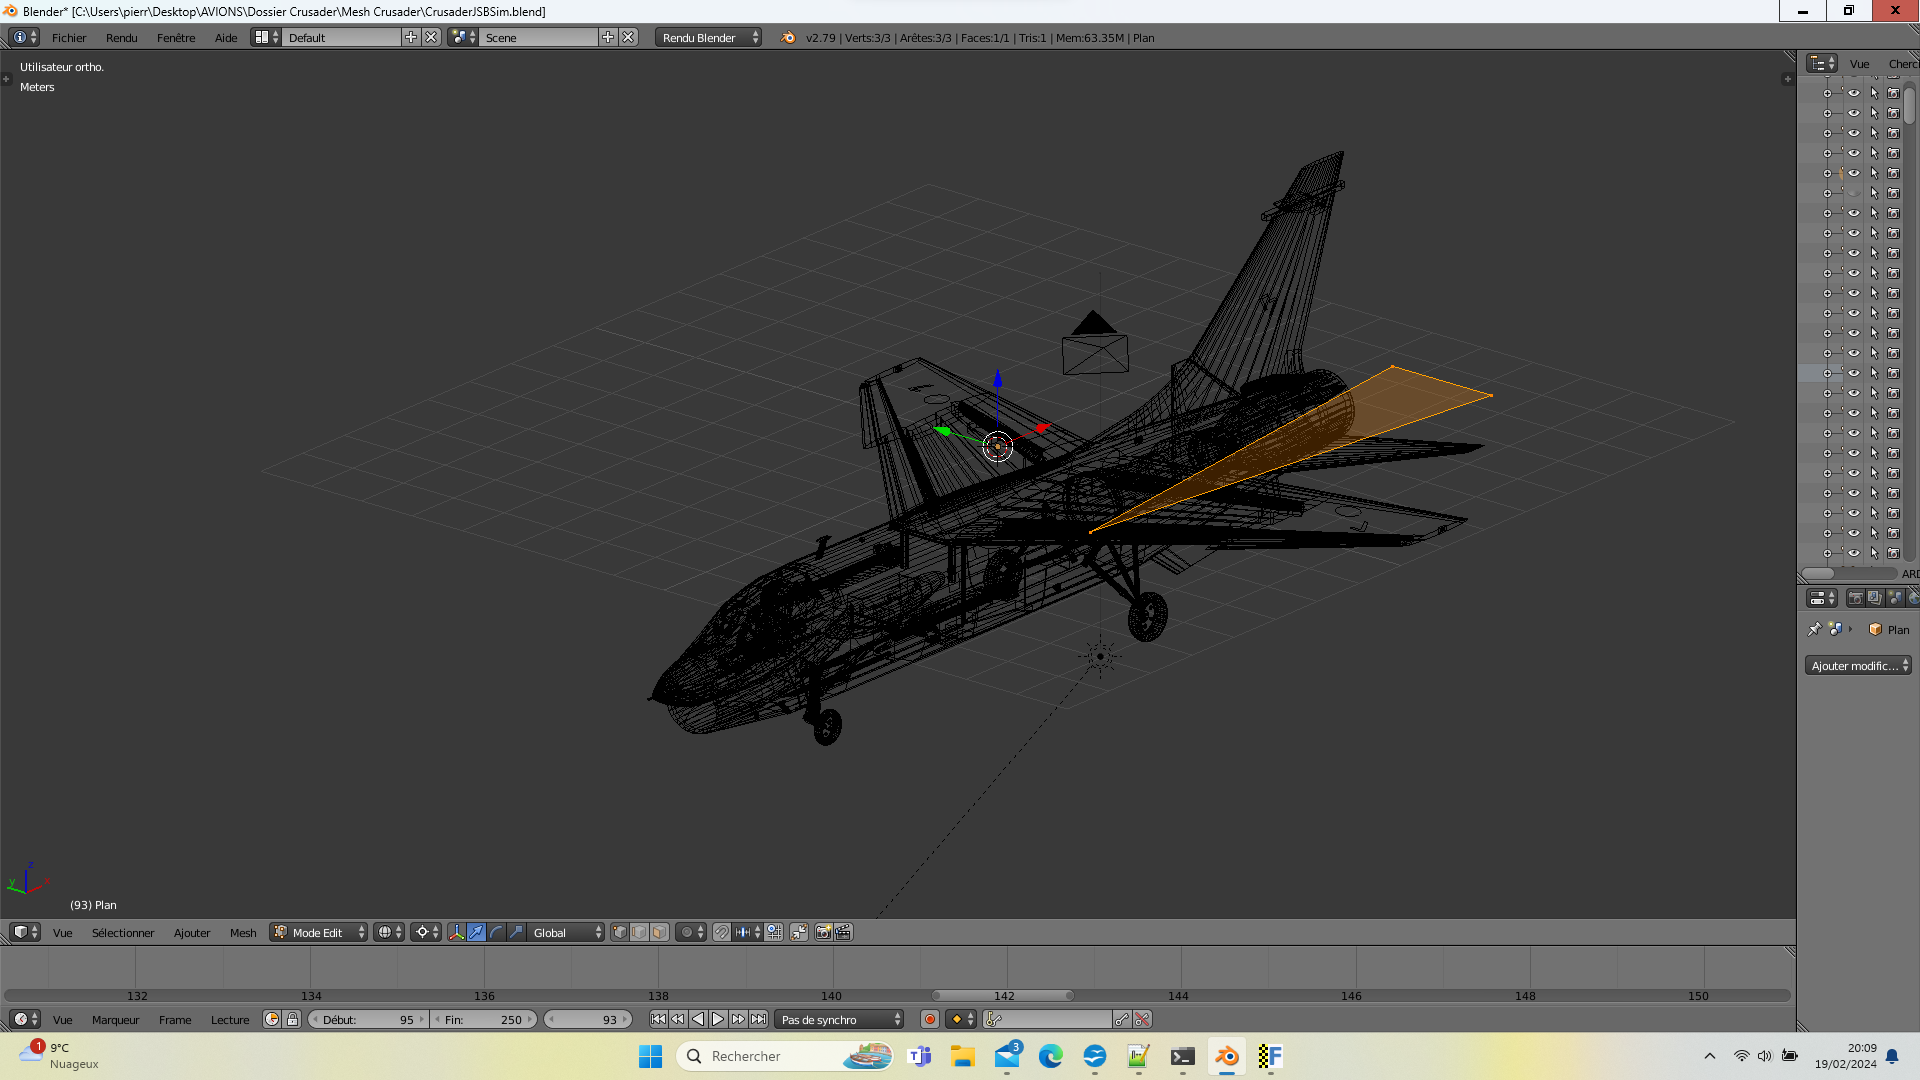Click the delete keyframe crossed-key icon
Screen dimensions: 1920x1080
click(x=1142, y=1019)
